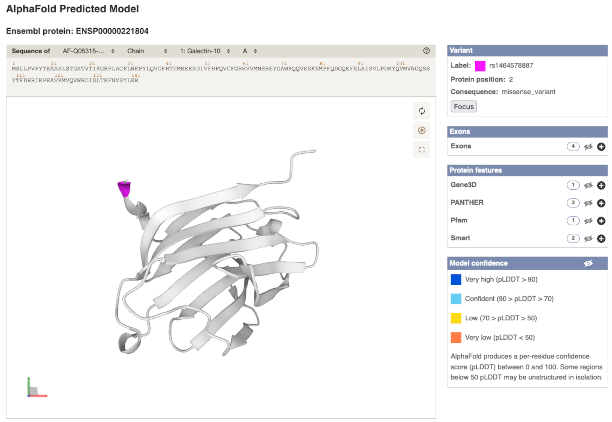Screen dimensions: 612x422
Task: Open the Galectin-10 entity dropdown
Action: pyautogui.click(x=204, y=50)
